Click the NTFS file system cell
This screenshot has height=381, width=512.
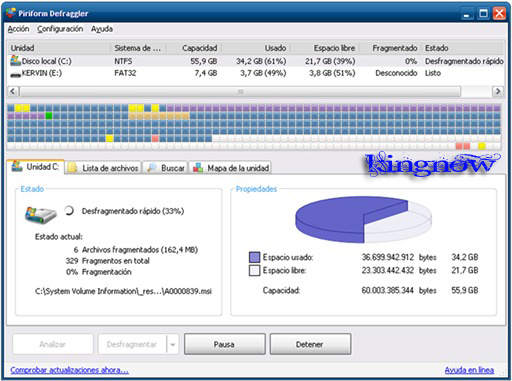(x=123, y=61)
